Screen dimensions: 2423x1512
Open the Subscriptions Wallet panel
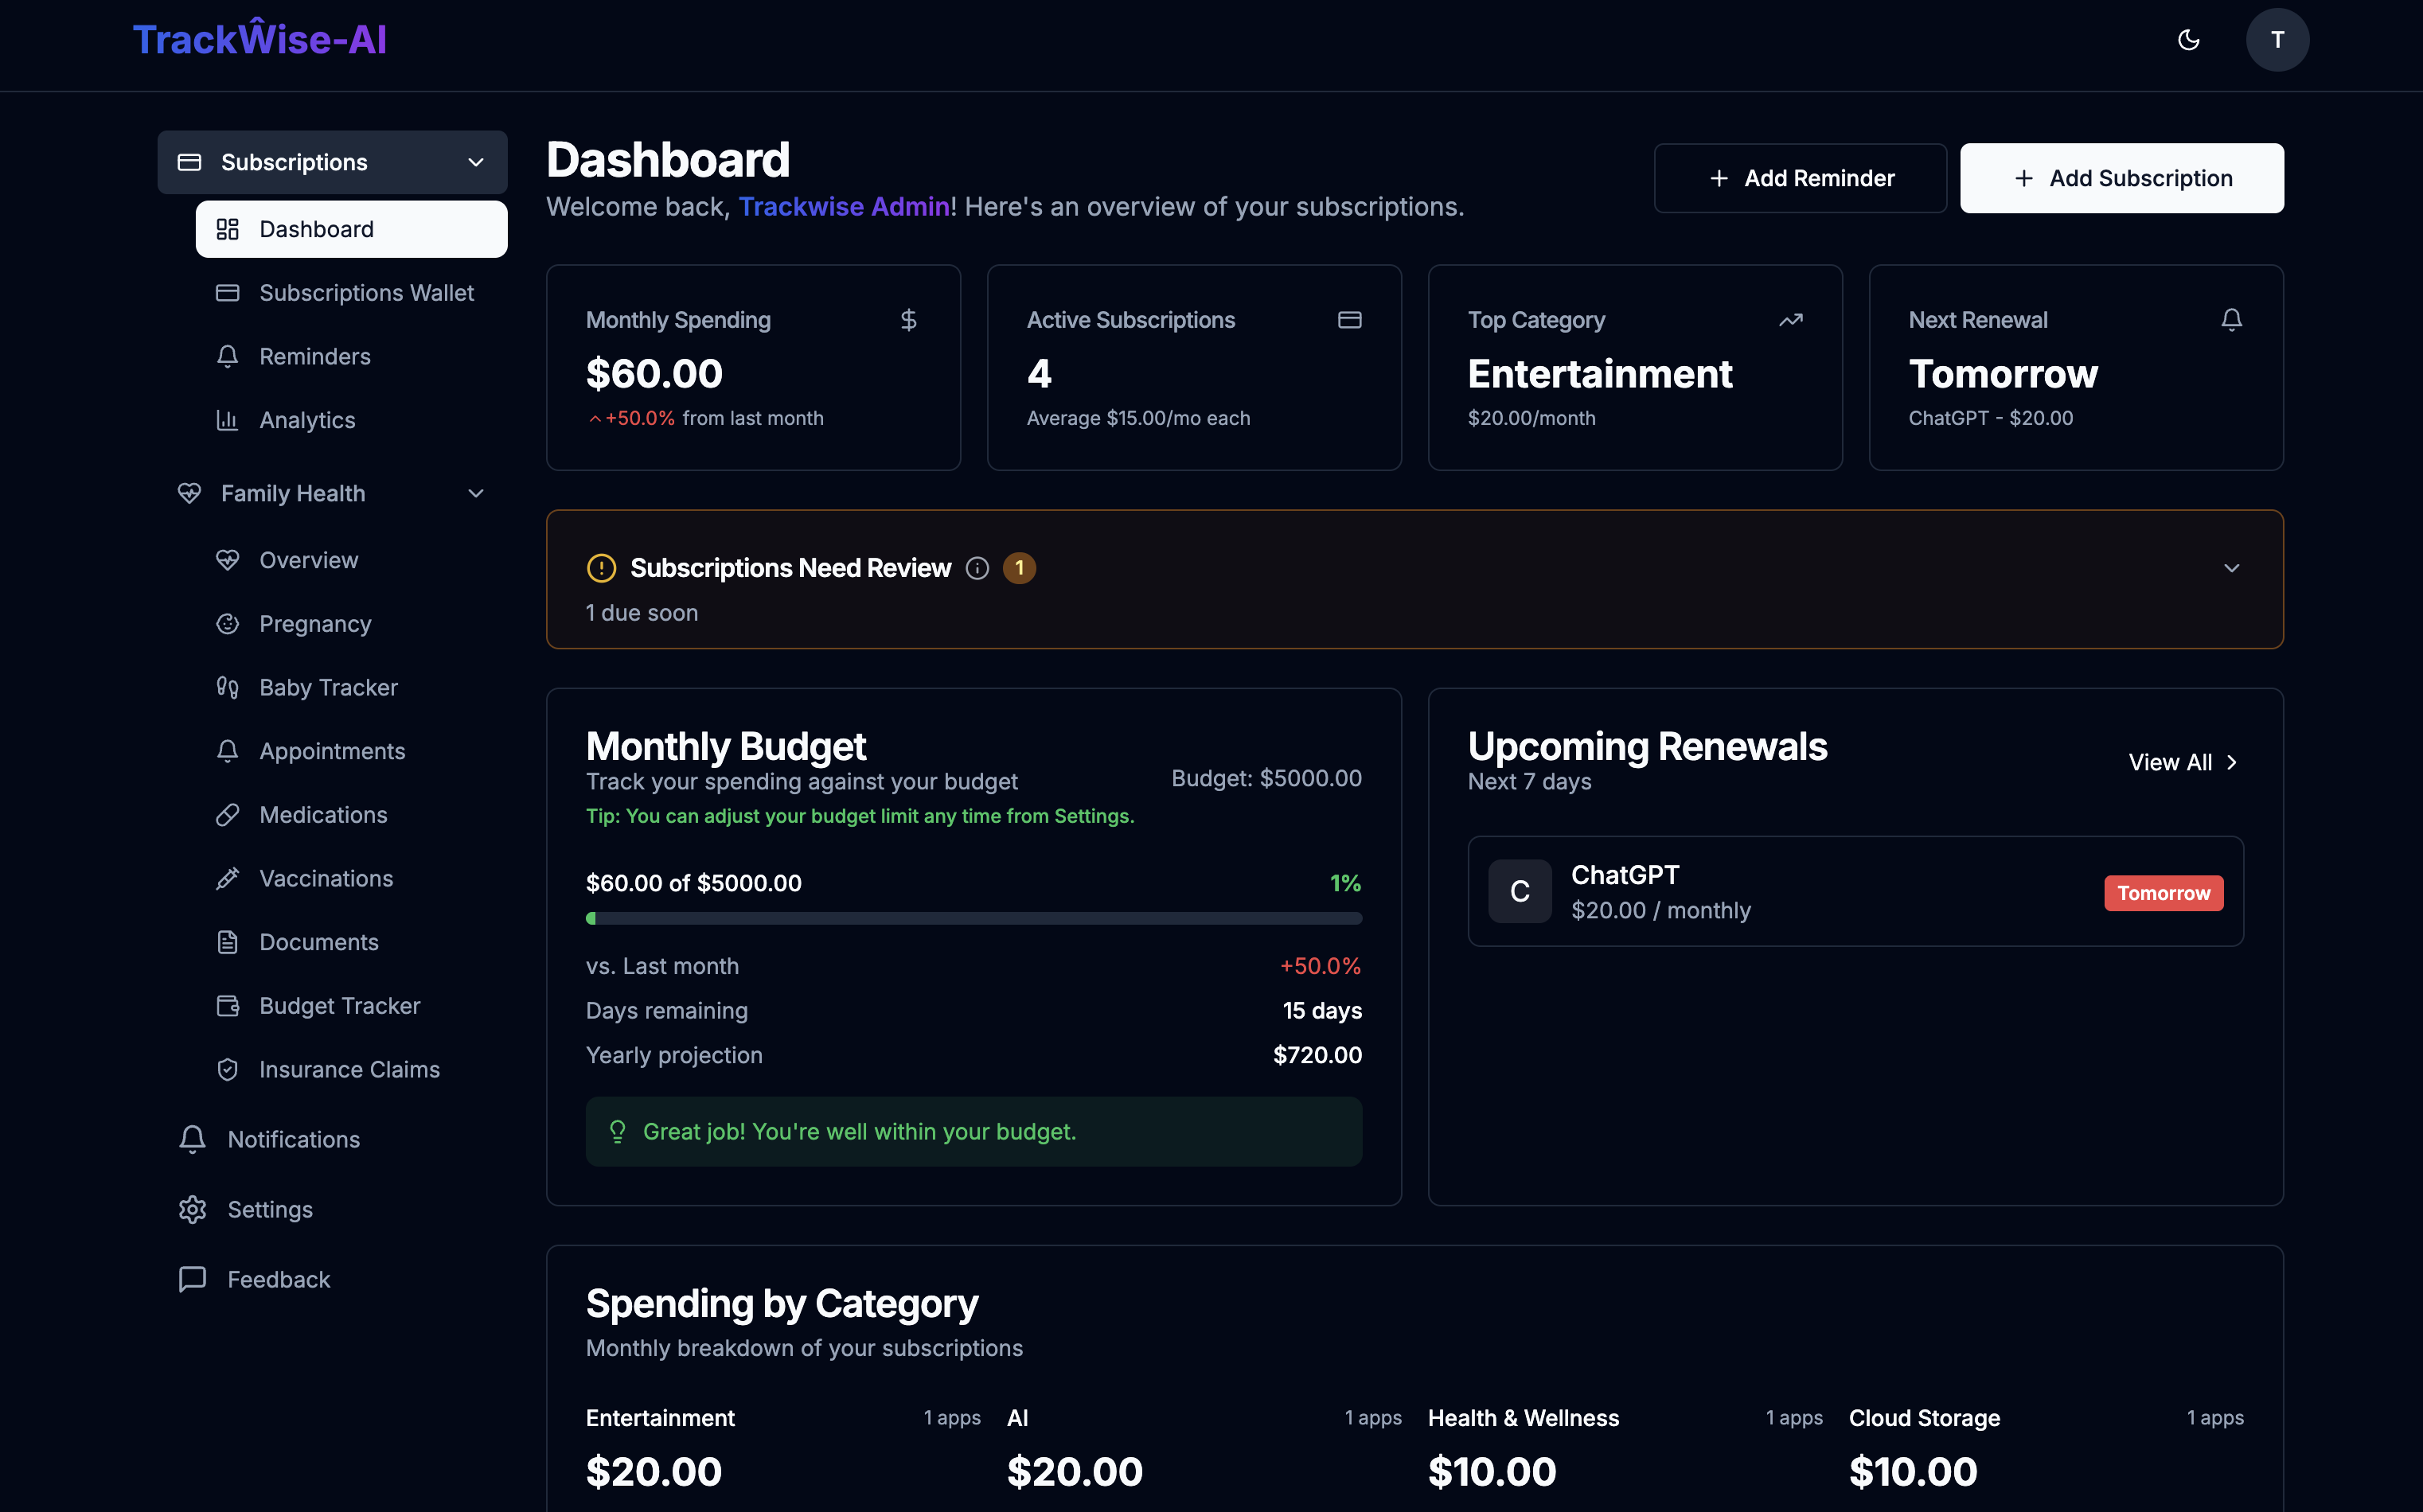coord(366,292)
